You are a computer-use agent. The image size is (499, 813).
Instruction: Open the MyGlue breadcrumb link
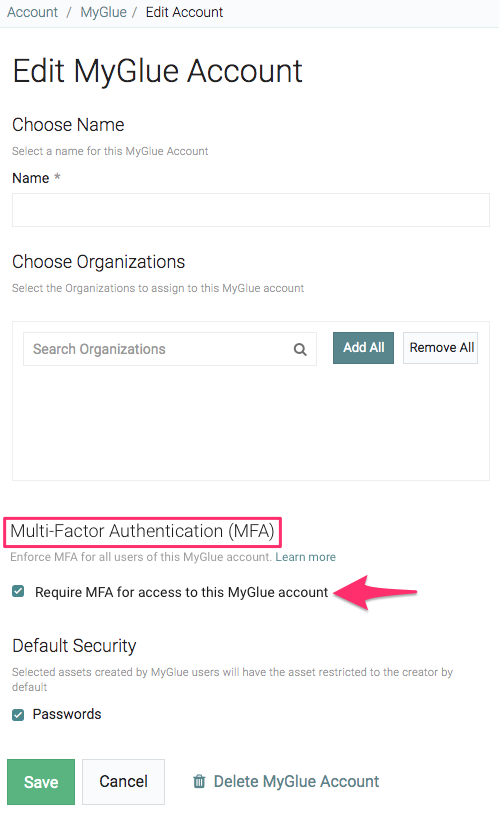point(103,12)
